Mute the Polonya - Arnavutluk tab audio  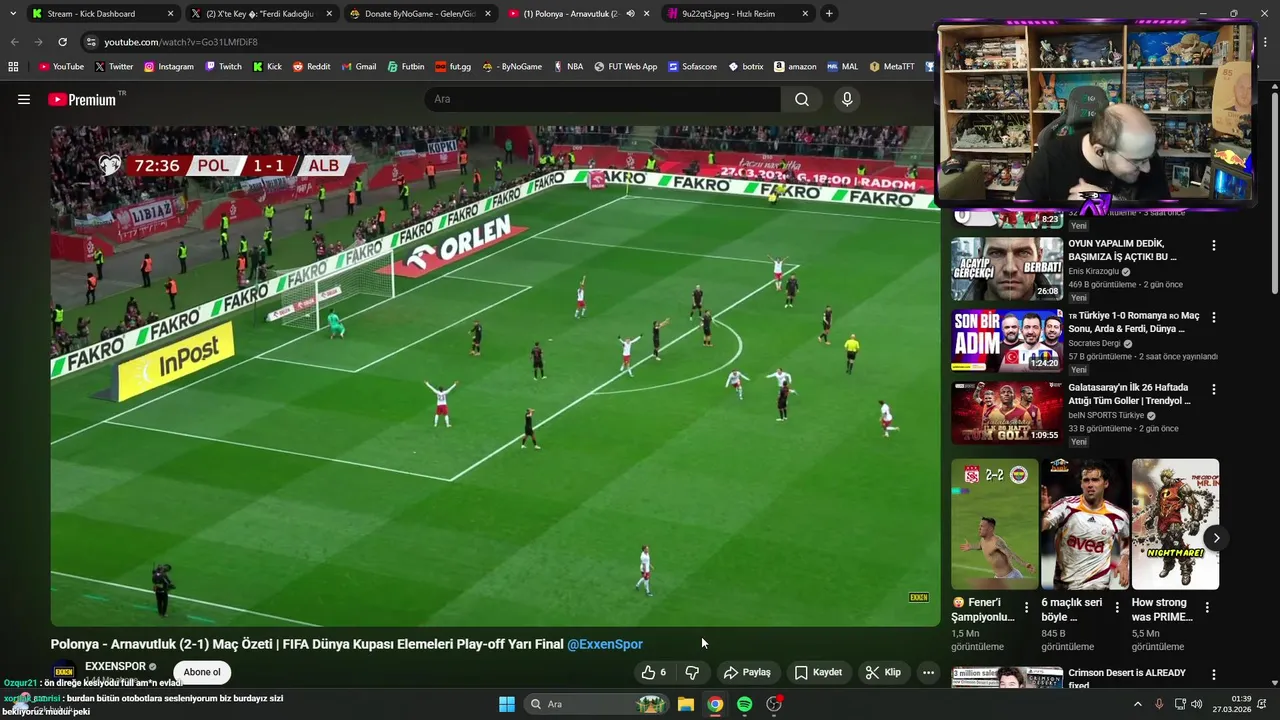click(x=630, y=14)
